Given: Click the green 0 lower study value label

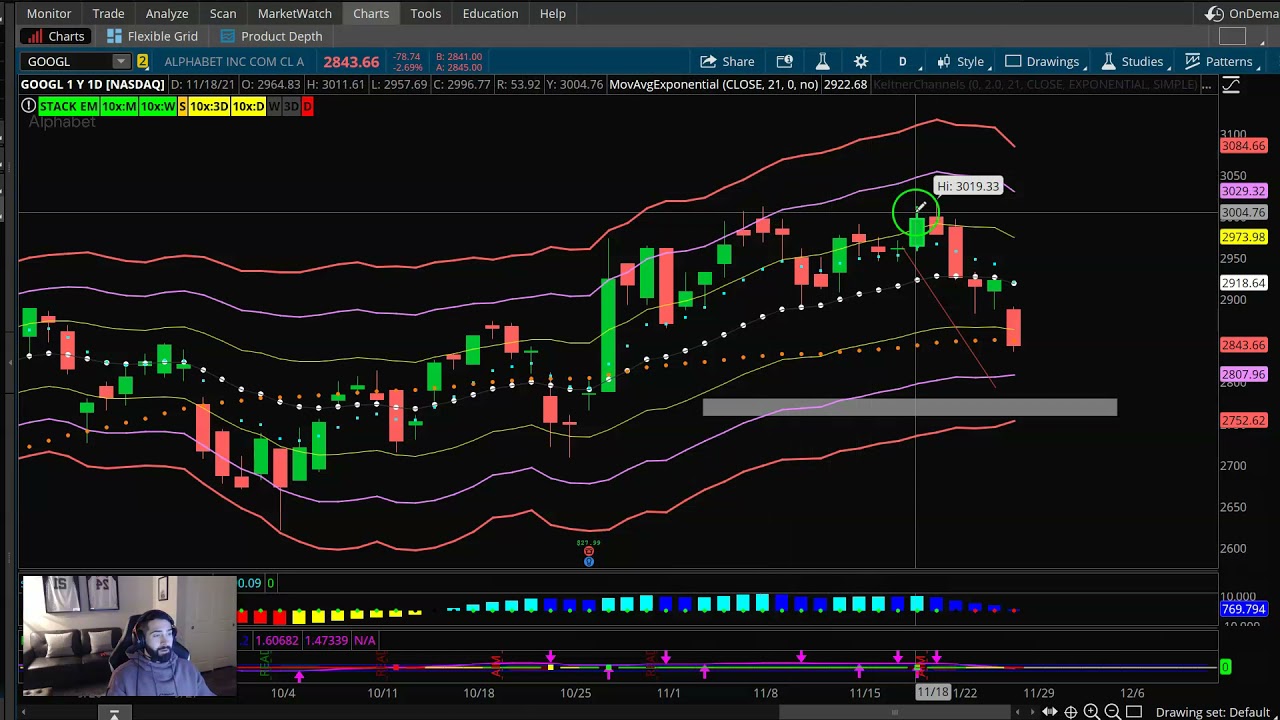Looking at the screenshot, I should click(x=1226, y=667).
